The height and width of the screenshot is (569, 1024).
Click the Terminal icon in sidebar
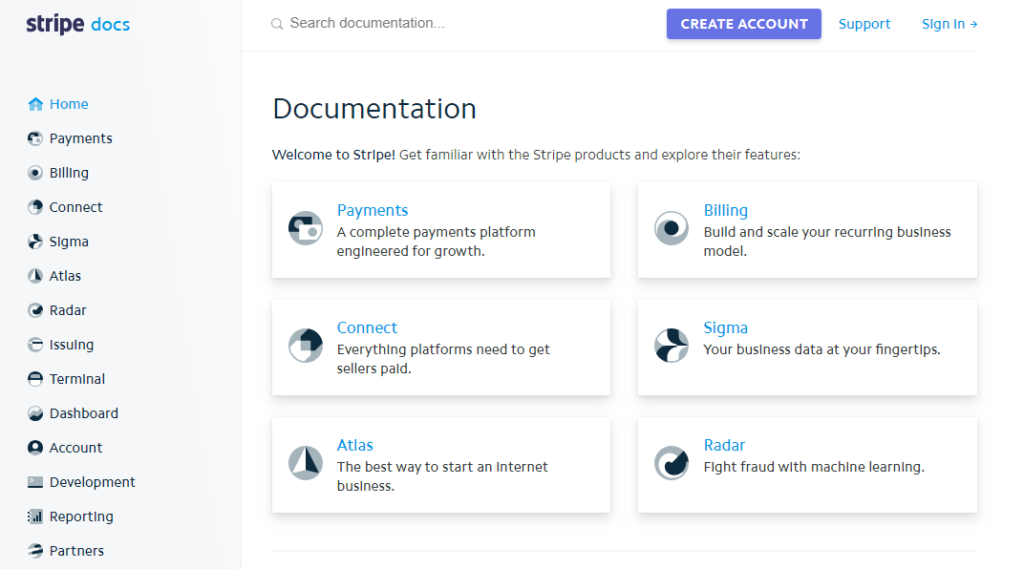pos(36,379)
